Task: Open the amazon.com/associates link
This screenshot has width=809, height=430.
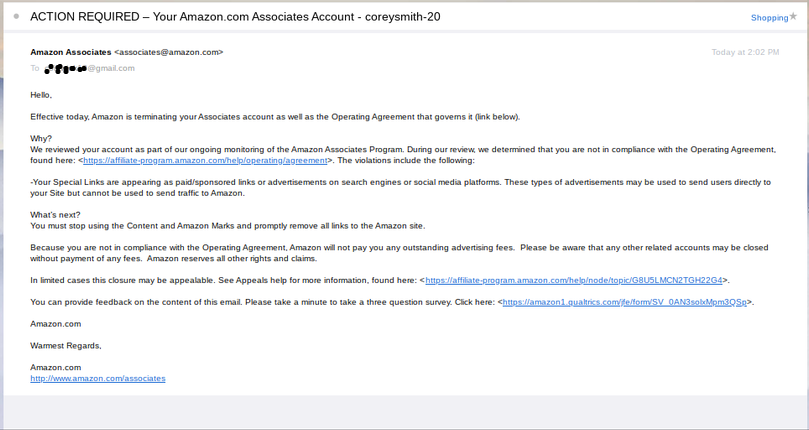Action: (x=98, y=378)
